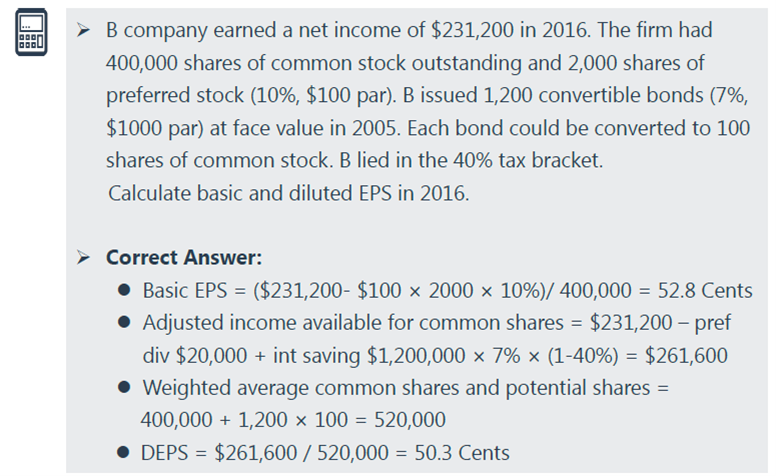The height and width of the screenshot is (476, 776).
Task: Click the arrow bullet beside 'Correct Answer:'
Action: pyautogui.click(x=83, y=257)
